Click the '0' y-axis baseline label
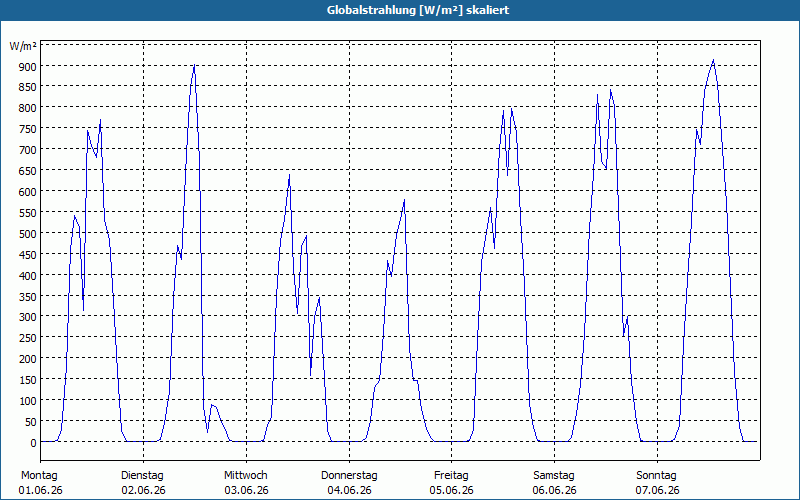Screen dimensions: 800x500 point(33,443)
